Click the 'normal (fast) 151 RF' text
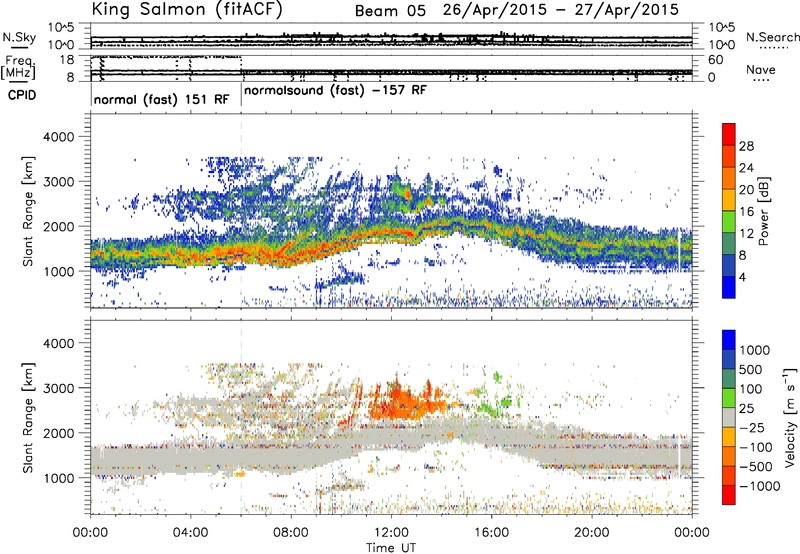The height and width of the screenshot is (554, 800). coord(162,99)
